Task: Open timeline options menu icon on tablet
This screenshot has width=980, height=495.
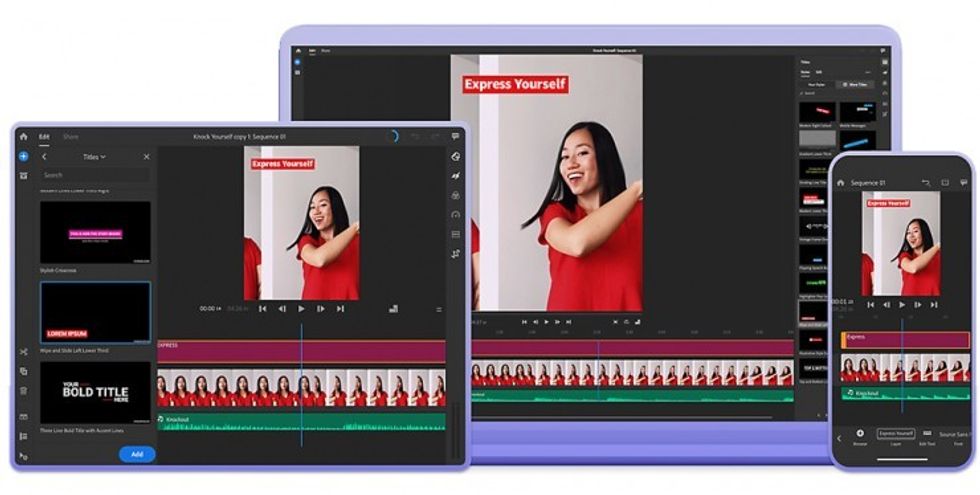Action: pyautogui.click(x=439, y=309)
